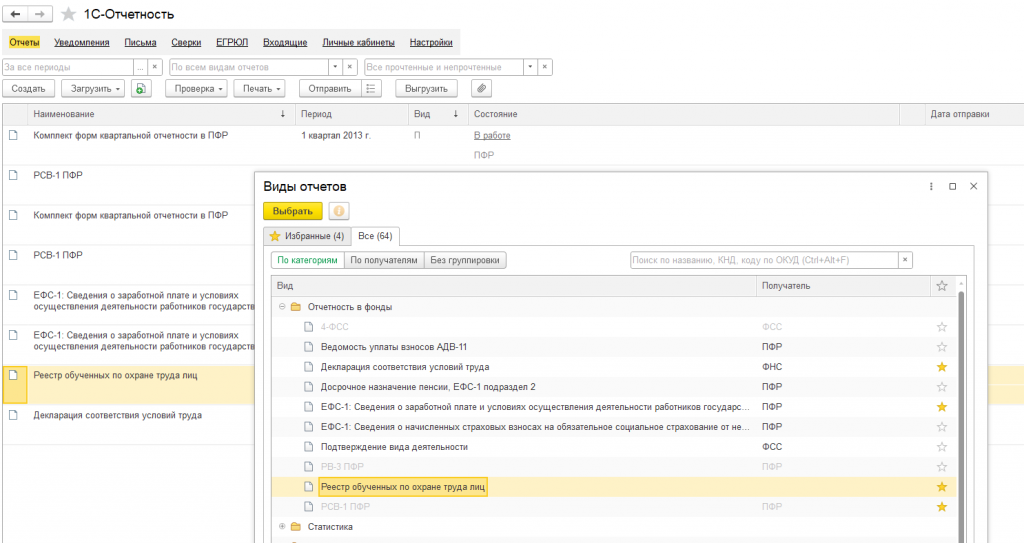Click the folder icon of Статистика
This screenshot has width=1024, height=543.
coord(296,527)
